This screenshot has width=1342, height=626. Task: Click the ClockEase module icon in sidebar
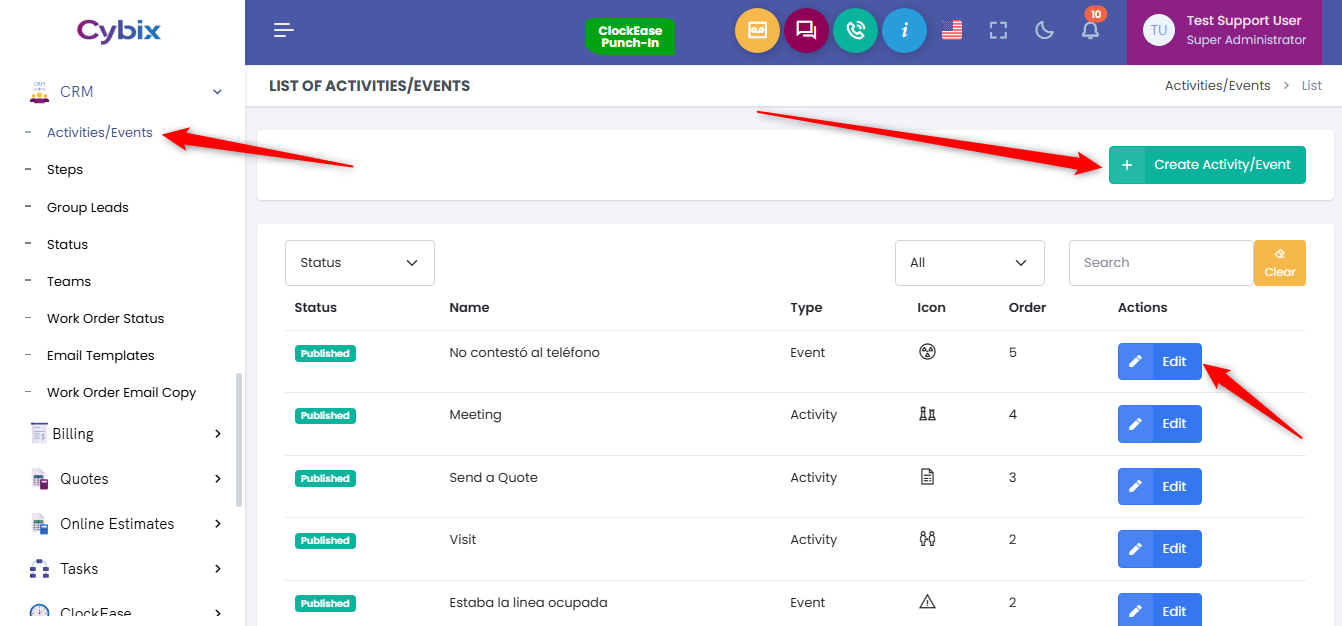[x=39, y=613]
